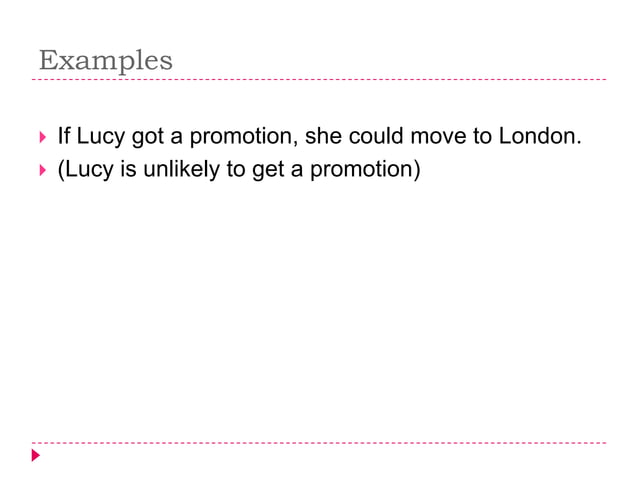Click the dashed pink line near slide bottom
Screen dimensions: 638x478
pos(319,443)
